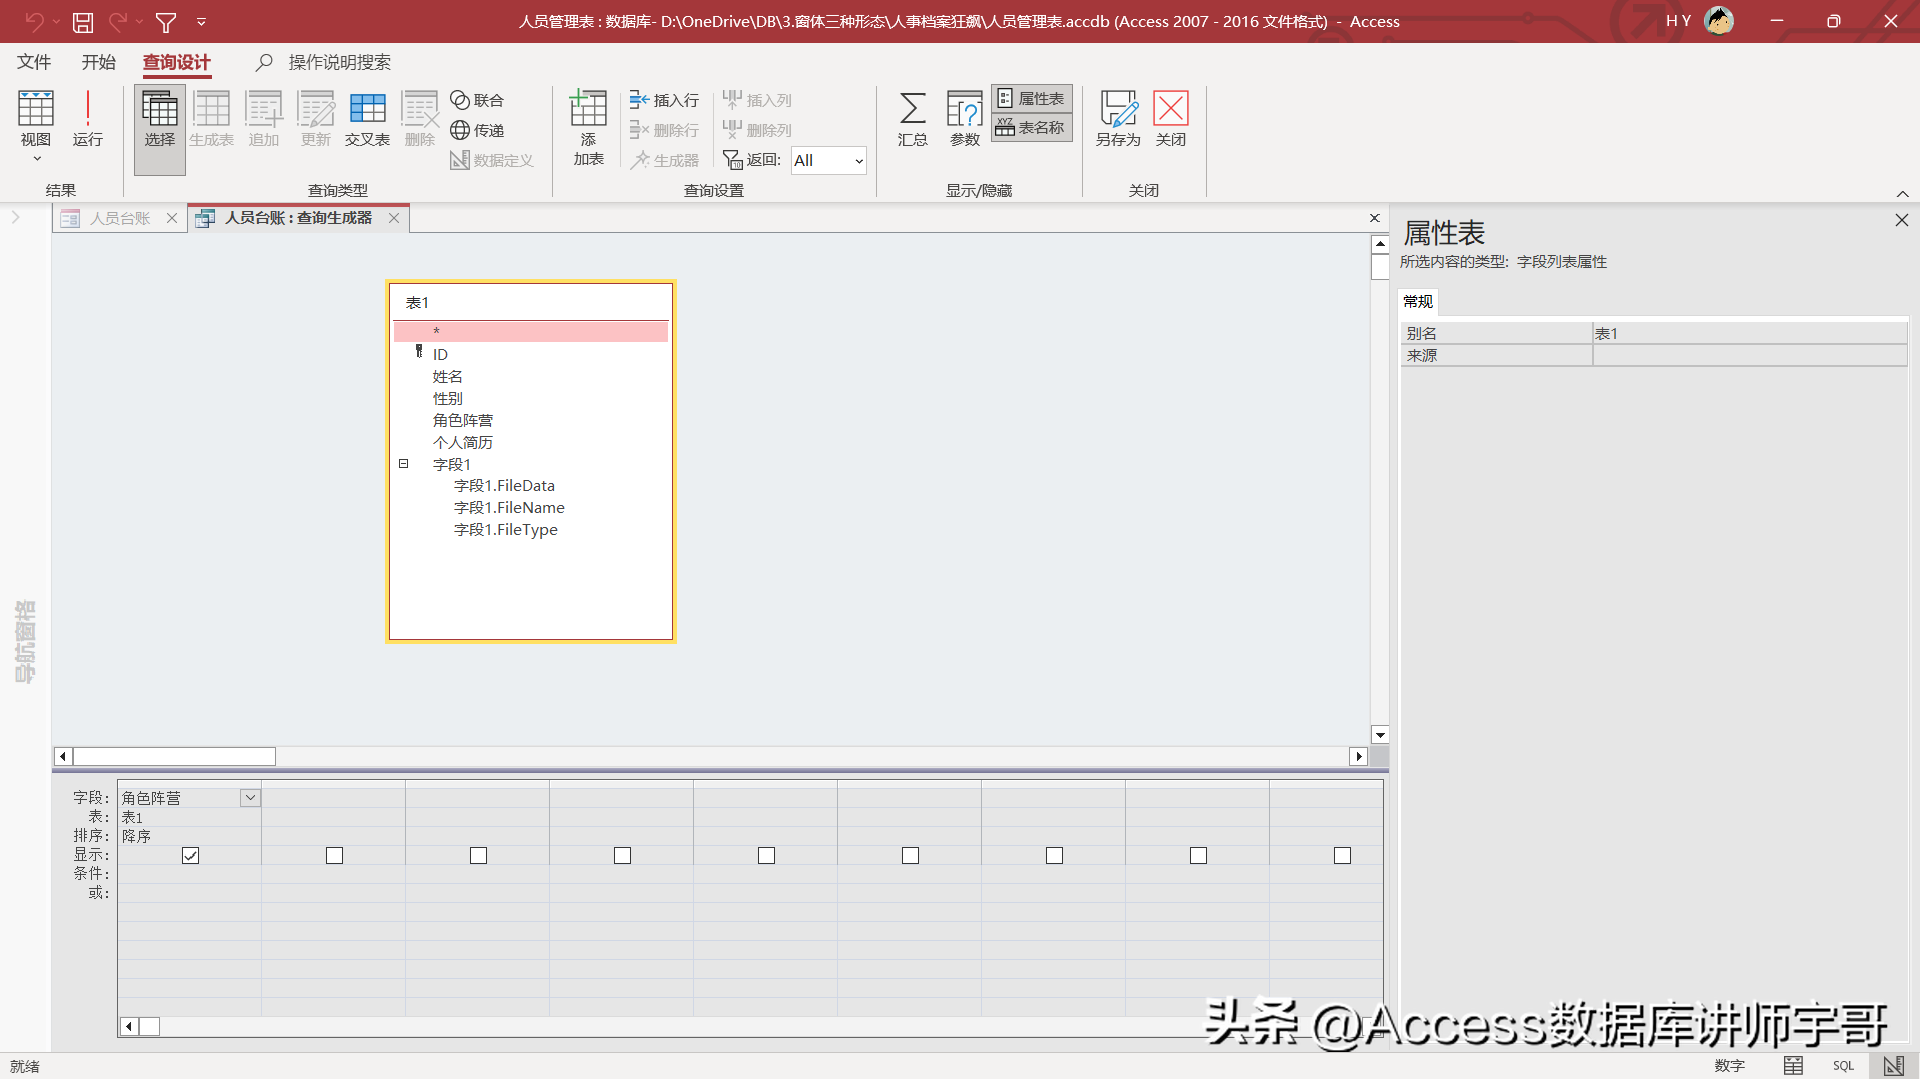Close the 查询生成器 tab
The width and height of the screenshot is (1920, 1080).
394,218
